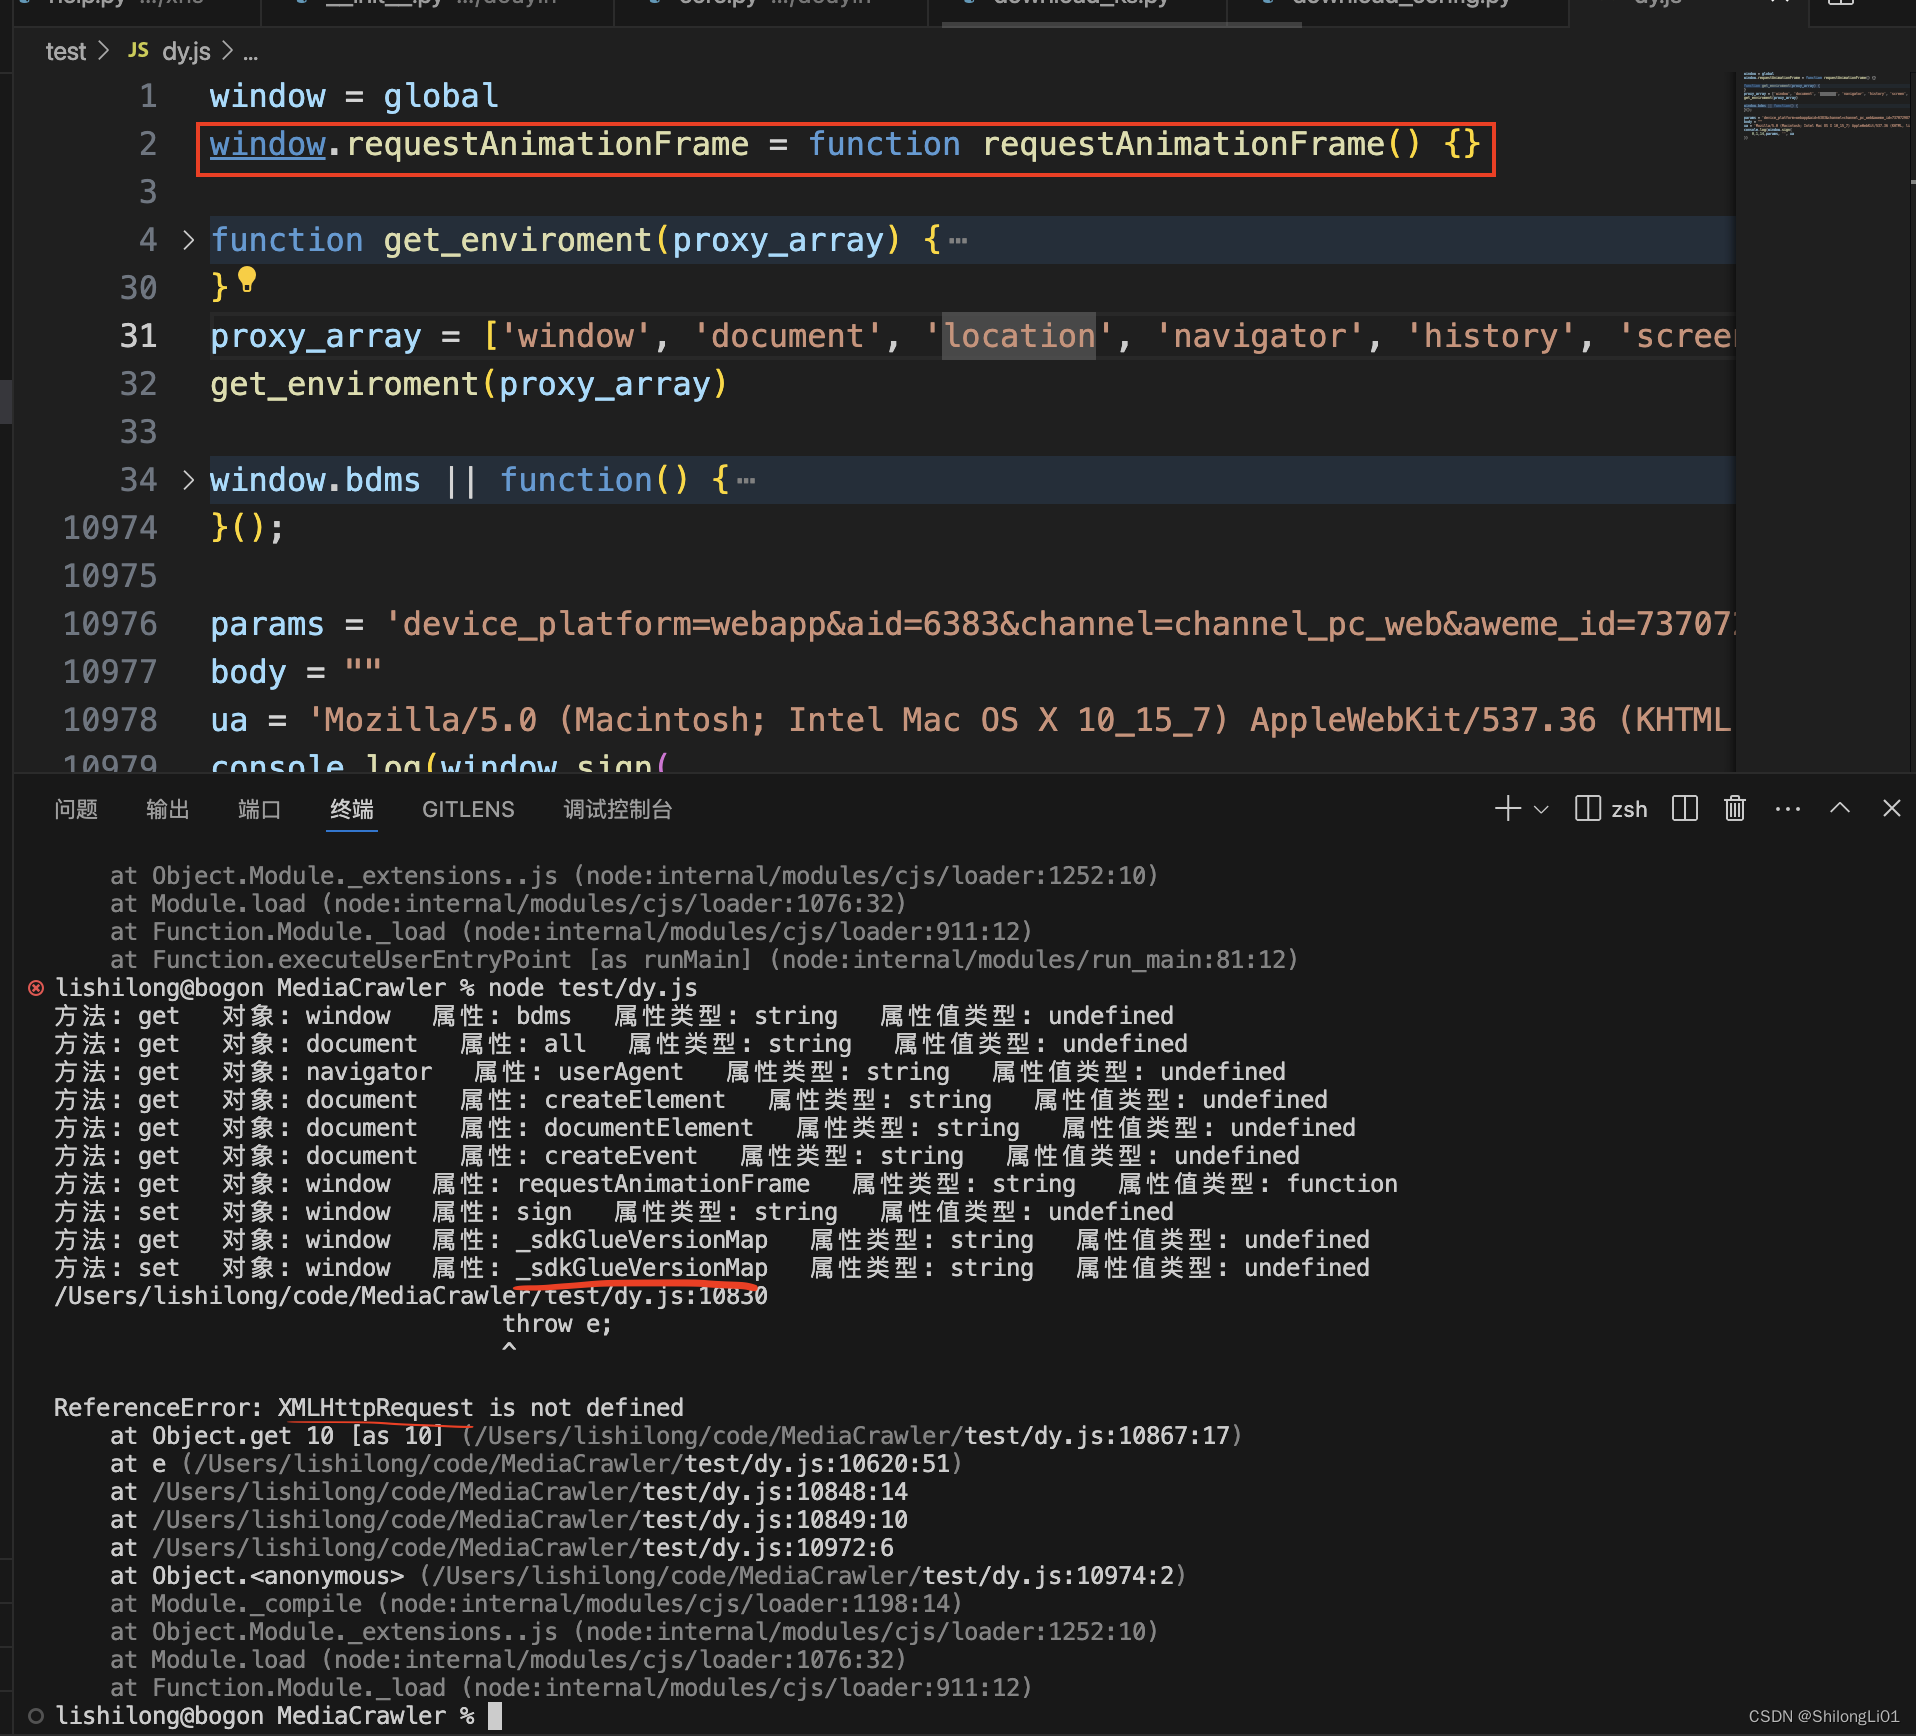Viewport: 1916px width, 1736px height.
Task: Open the 调试控制台 tab
Action: tap(617, 809)
